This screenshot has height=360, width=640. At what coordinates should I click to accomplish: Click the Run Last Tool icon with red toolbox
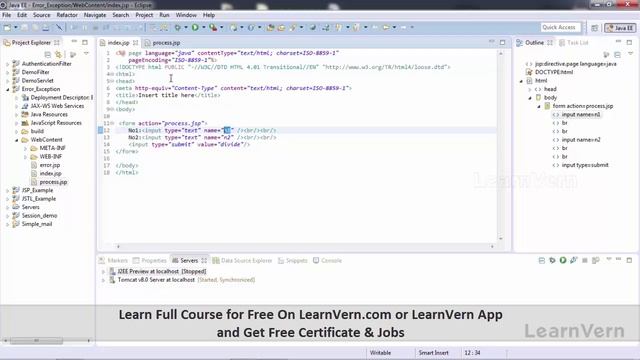[213, 27]
